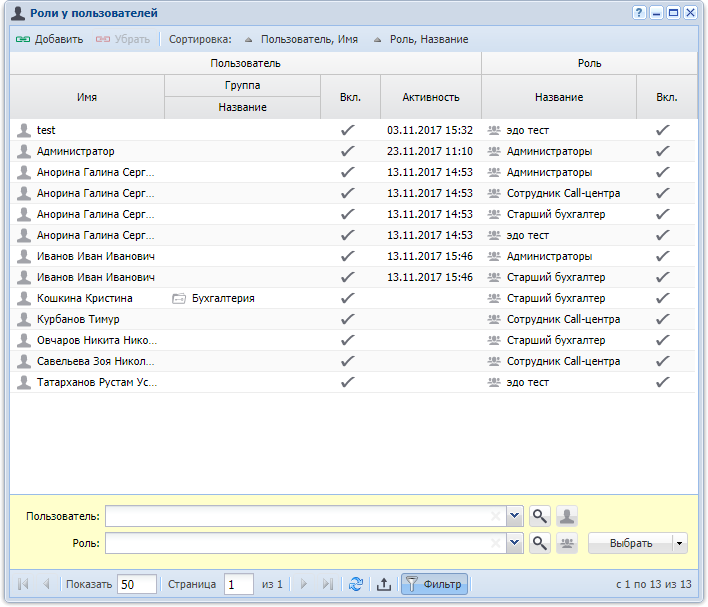Image resolution: width=708 pixels, height=607 pixels.
Task: Click the Выбрать button
Action: [x=630, y=543]
